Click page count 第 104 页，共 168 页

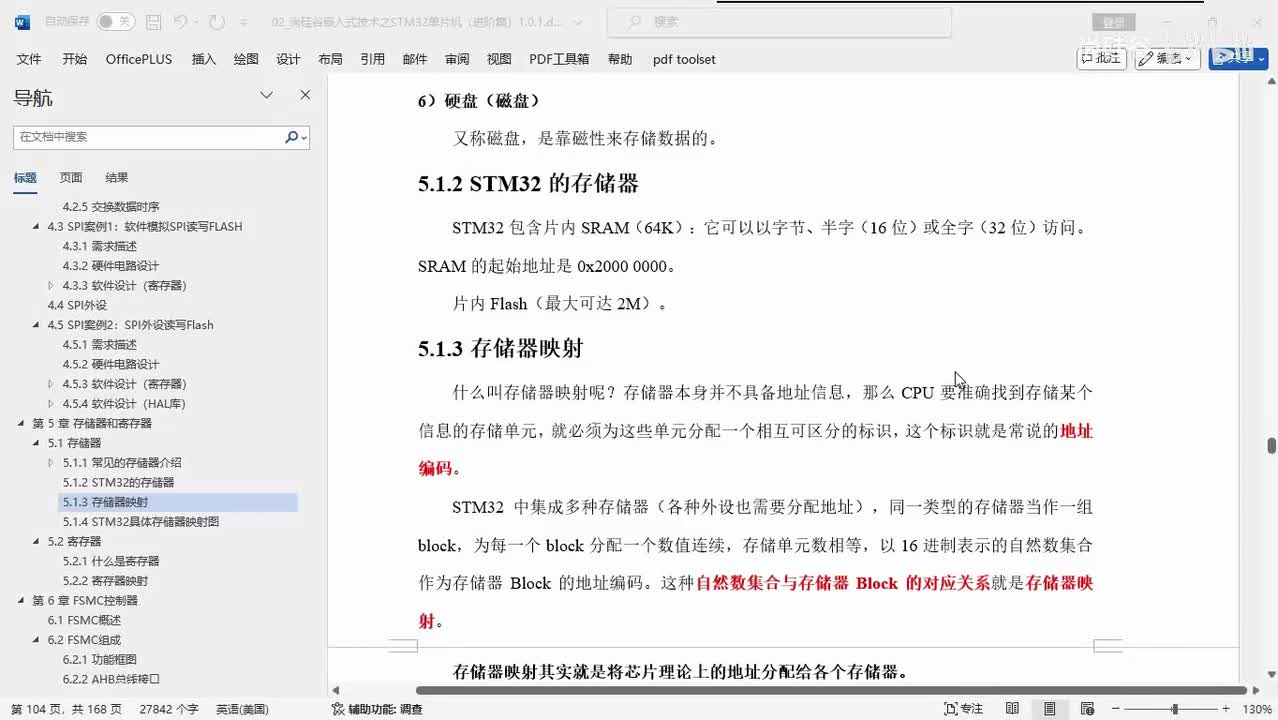tap(66, 709)
